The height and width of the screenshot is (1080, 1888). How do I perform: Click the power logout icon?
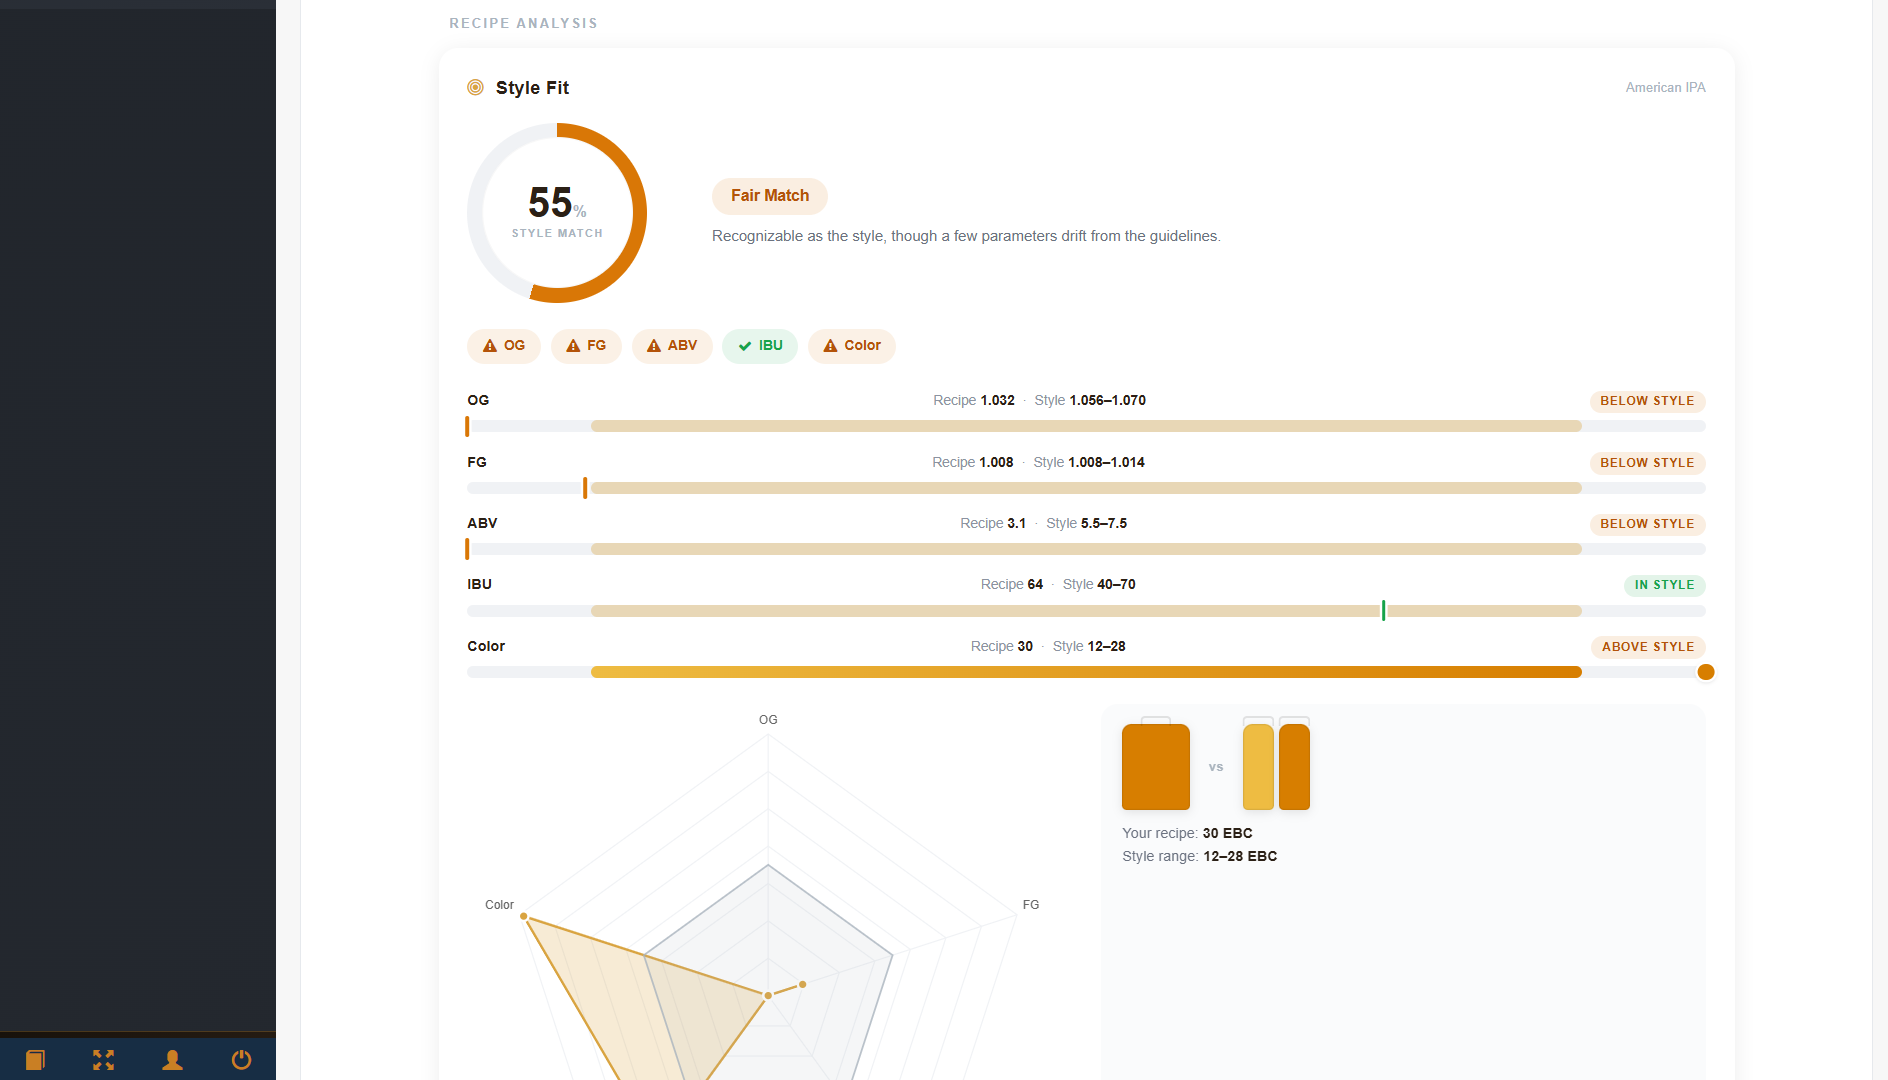241,1059
